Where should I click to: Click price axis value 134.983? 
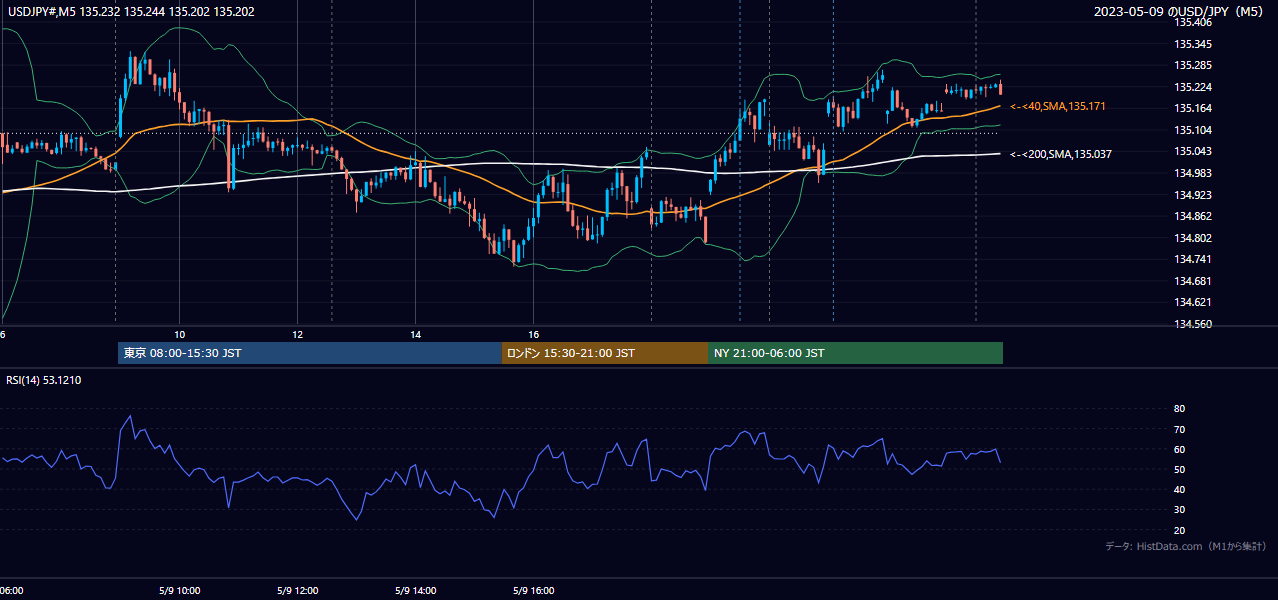pos(1193,173)
